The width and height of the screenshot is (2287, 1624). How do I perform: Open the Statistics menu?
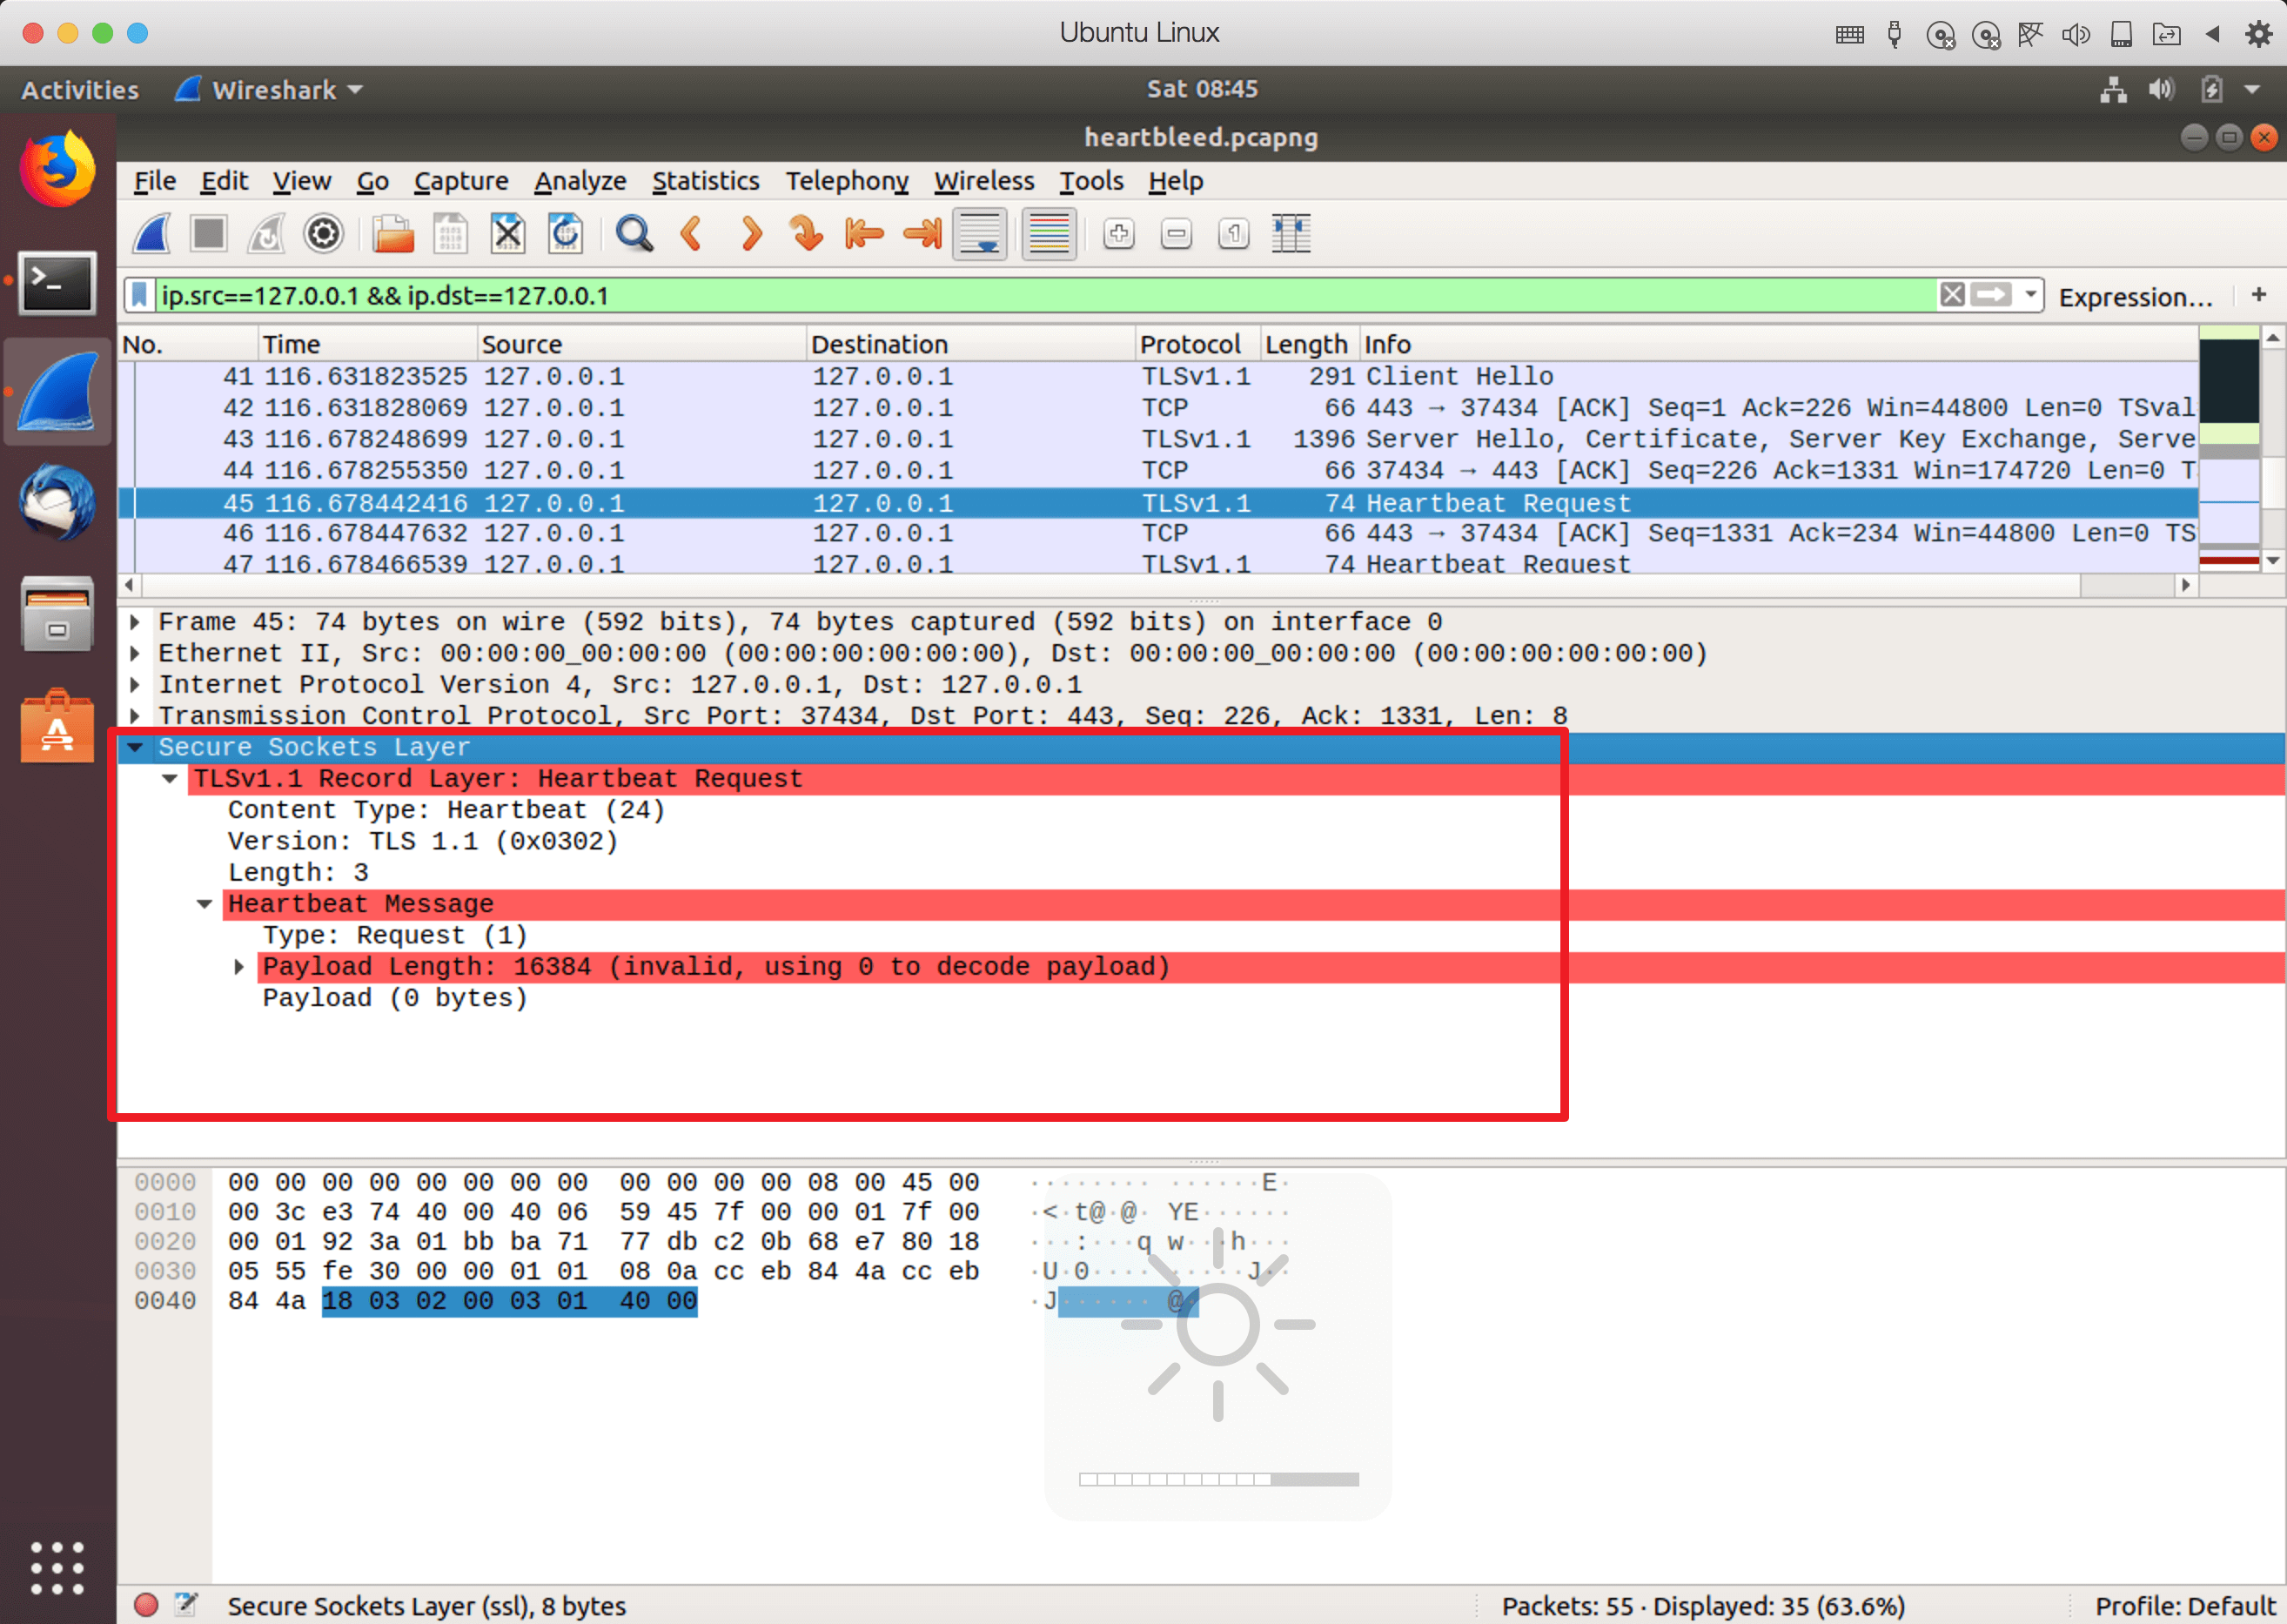pos(705,181)
